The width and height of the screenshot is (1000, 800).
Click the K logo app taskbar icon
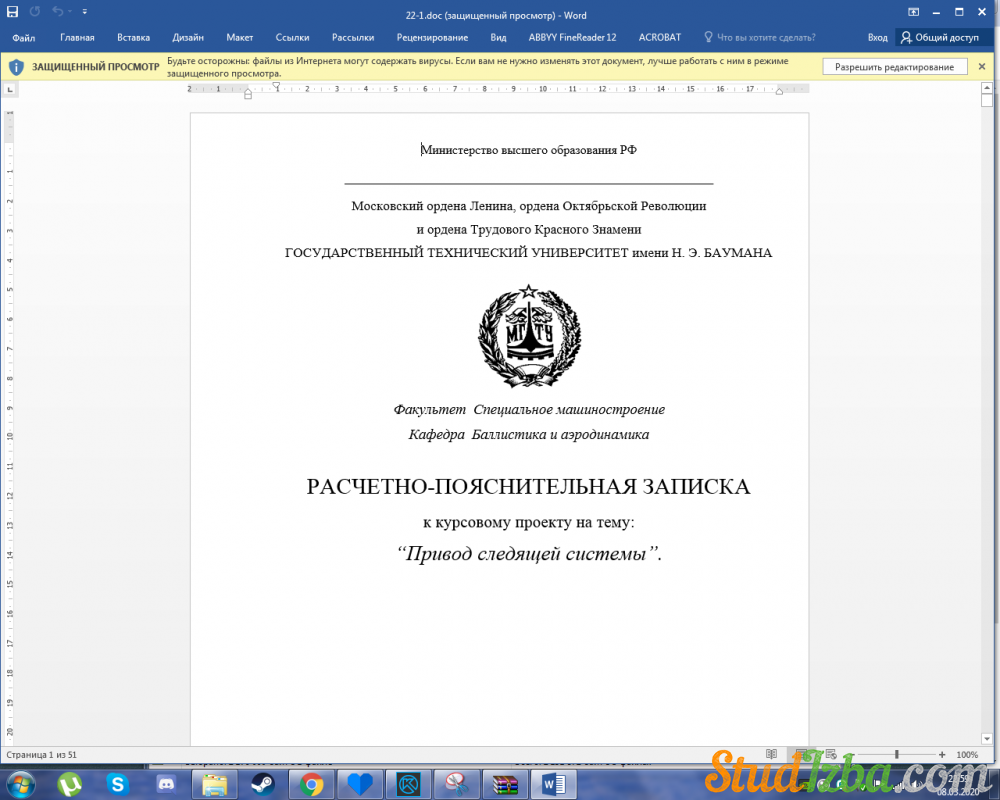408,784
